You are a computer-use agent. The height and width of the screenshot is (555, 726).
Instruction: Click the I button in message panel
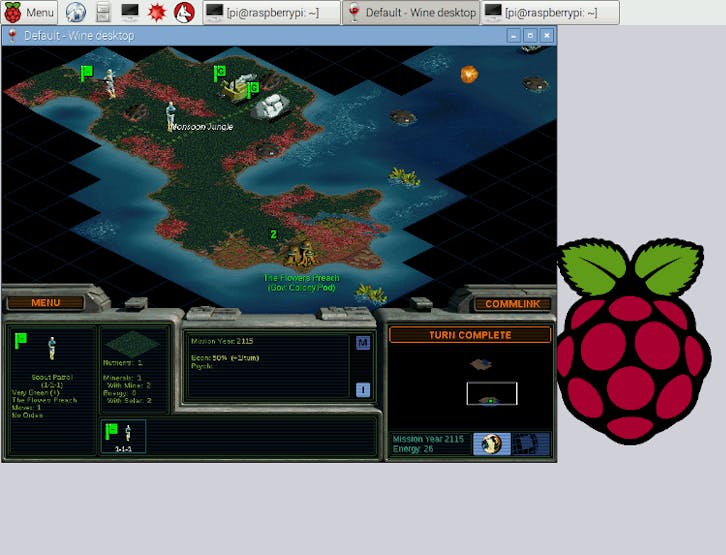[363, 390]
